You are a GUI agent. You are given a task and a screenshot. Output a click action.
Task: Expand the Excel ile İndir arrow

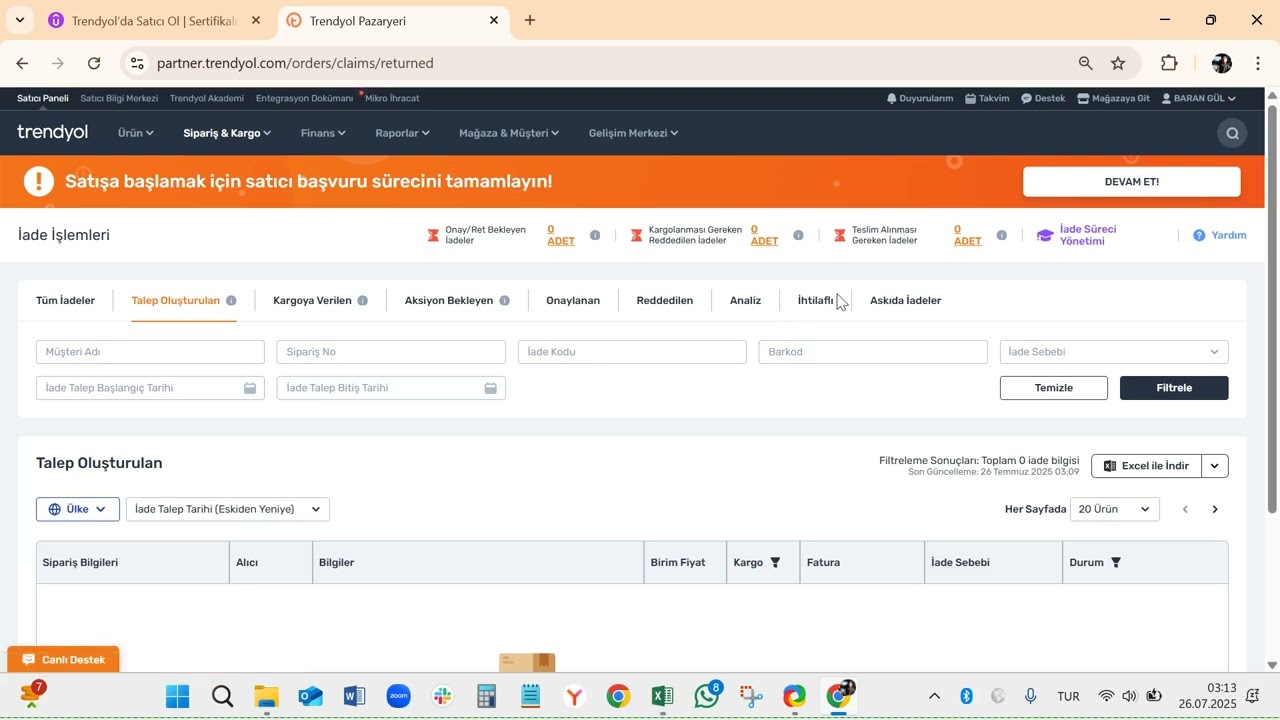pos(1215,466)
